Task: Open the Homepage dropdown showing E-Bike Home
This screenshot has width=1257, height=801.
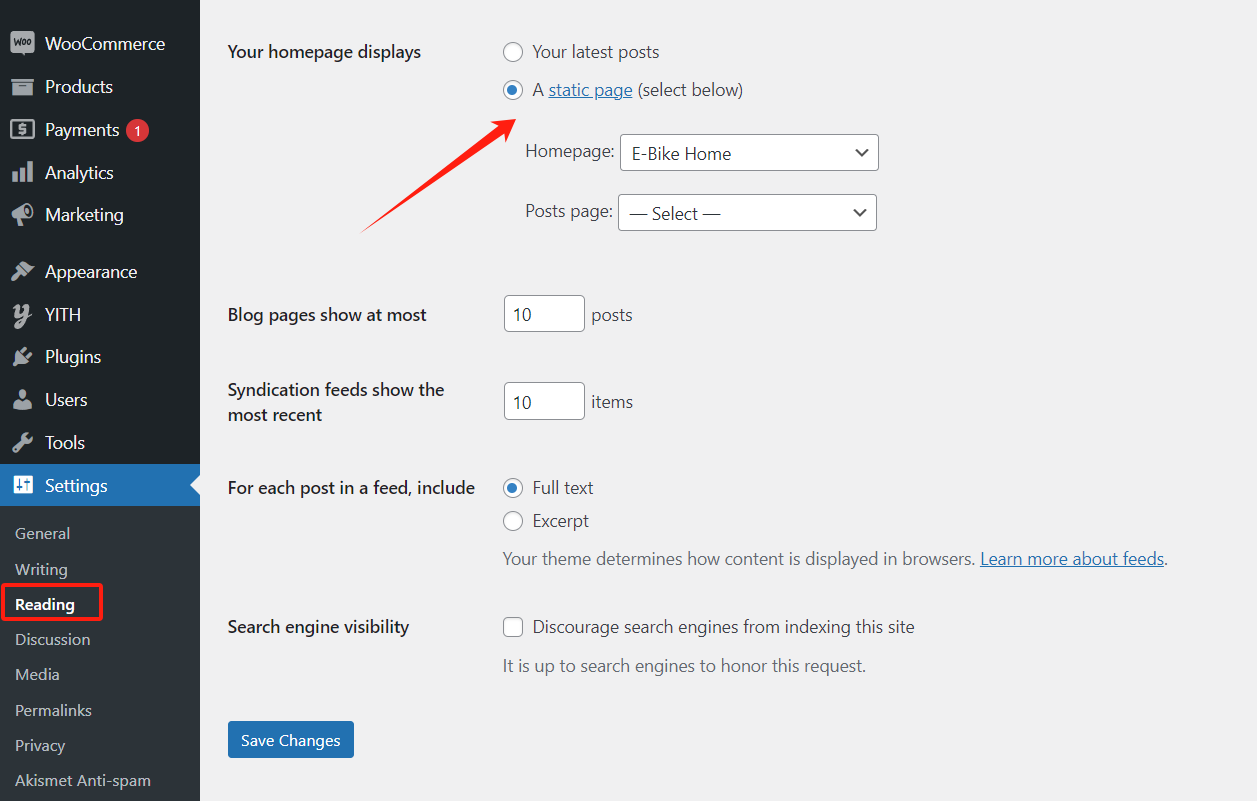Action: 748,152
